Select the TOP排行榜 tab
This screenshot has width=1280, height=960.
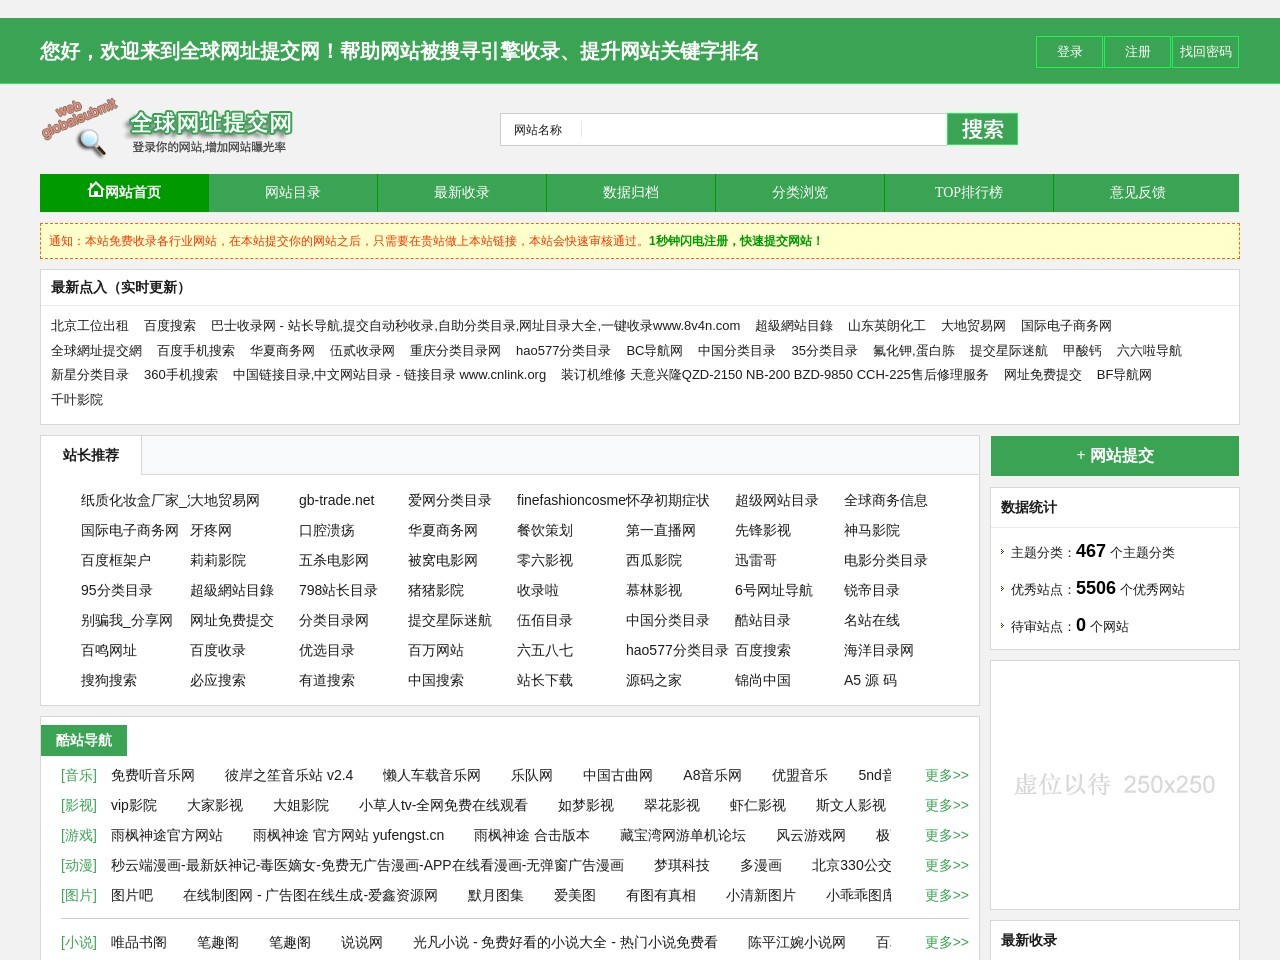pos(968,193)
